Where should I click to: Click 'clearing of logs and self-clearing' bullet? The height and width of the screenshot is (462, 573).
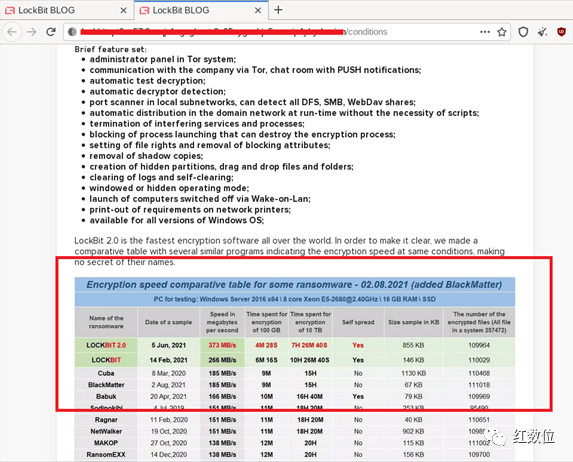tap(162, 177)
